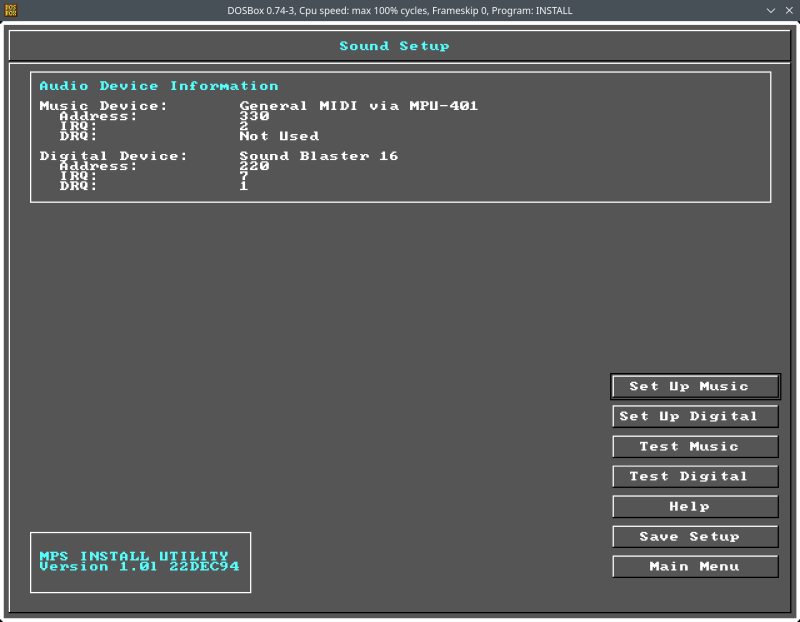Click the Sound Blaster 16 entry
Screen dimensions: 800x622
(x=318, y=156)
